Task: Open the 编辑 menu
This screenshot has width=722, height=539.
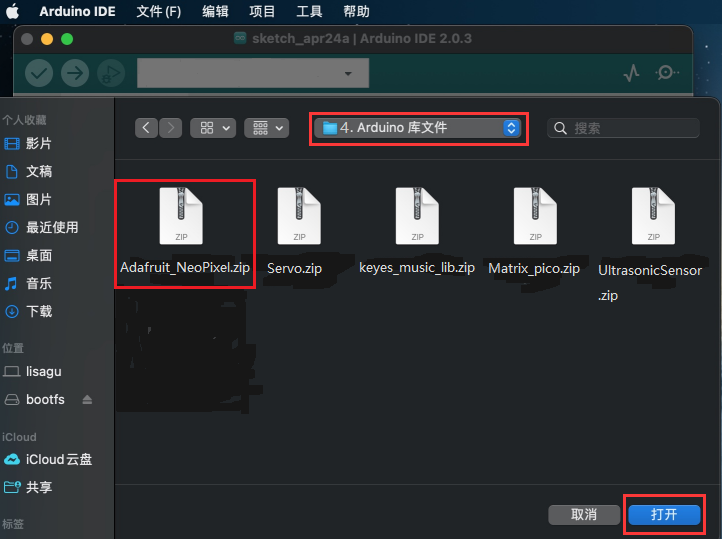Action: tap(215, 11)
